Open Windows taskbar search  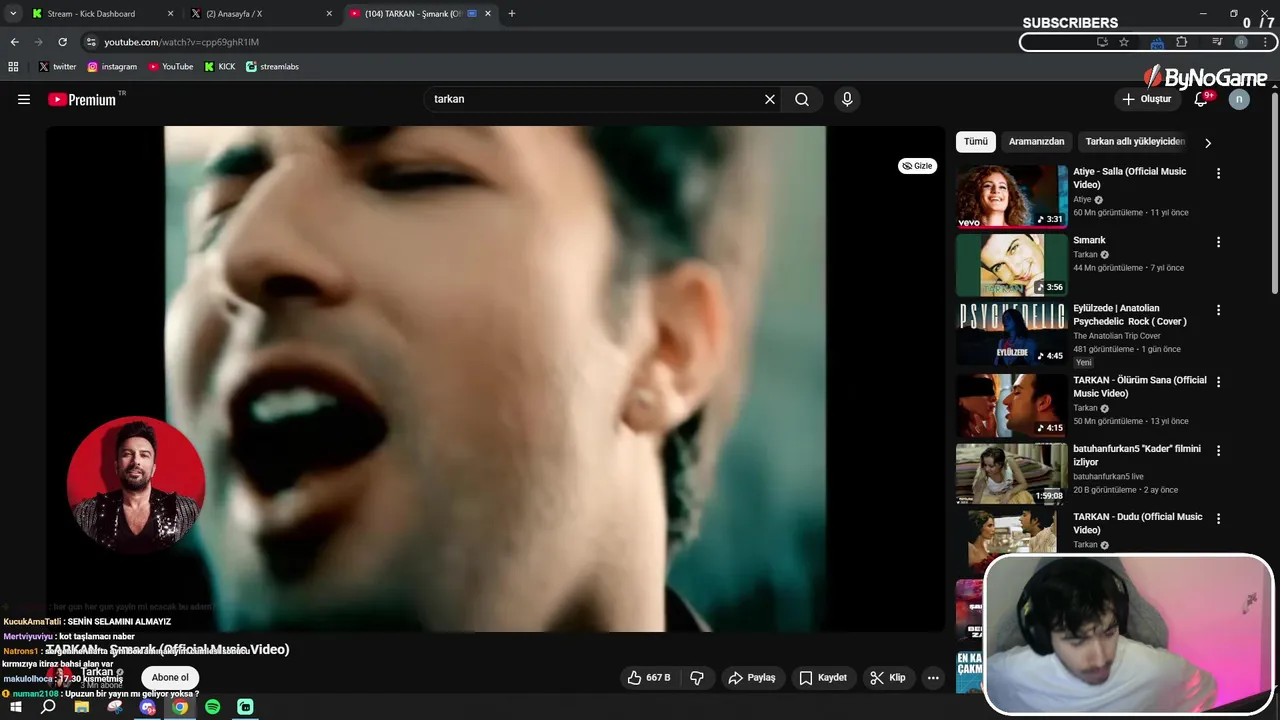(48, 707)
